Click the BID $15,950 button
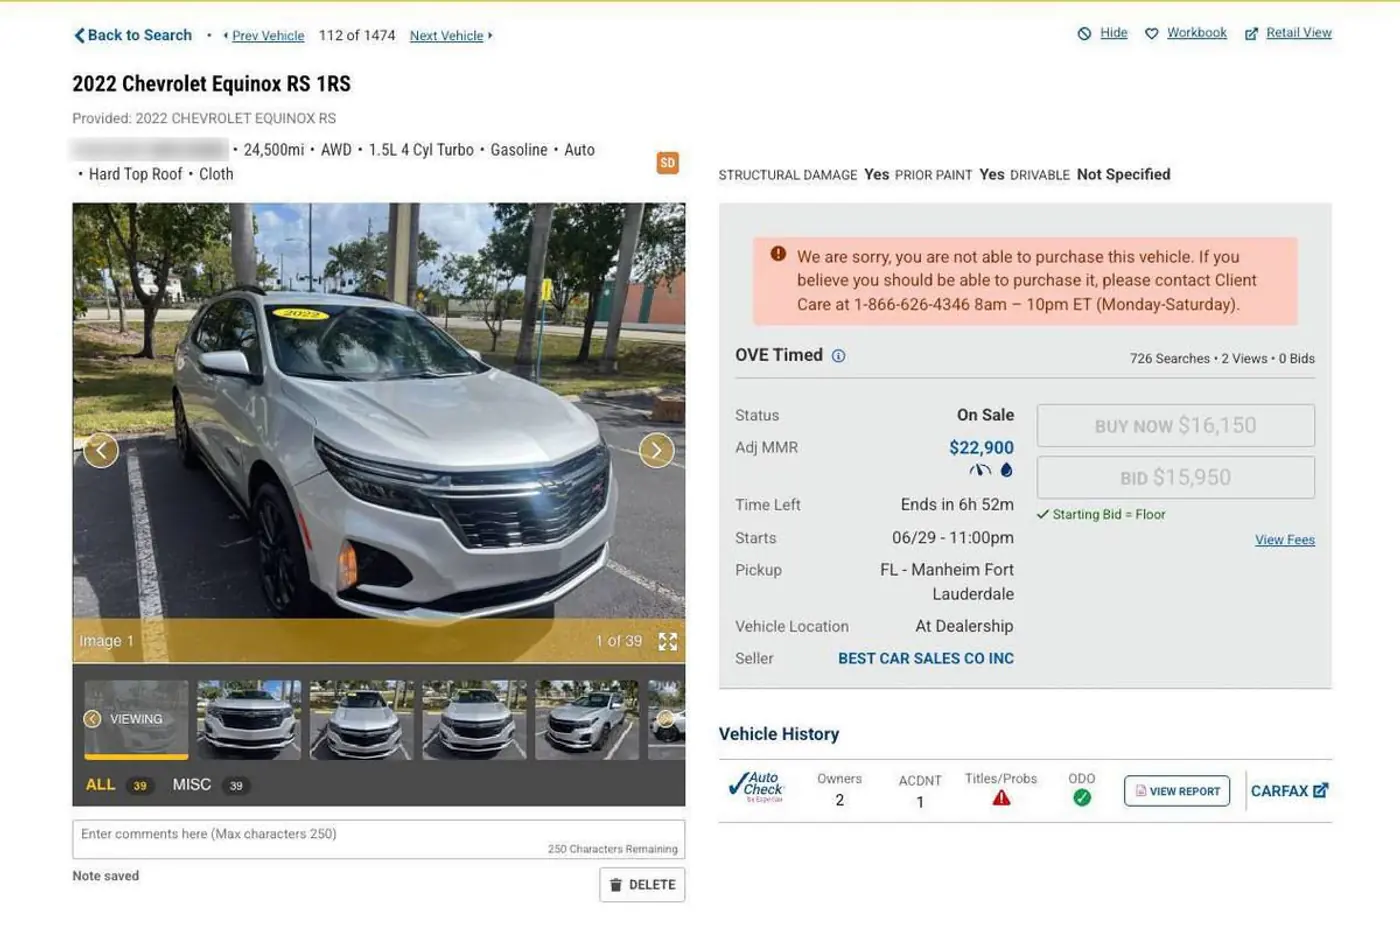The width and height of the screenshot is (1400, 926). (1175, 478)
